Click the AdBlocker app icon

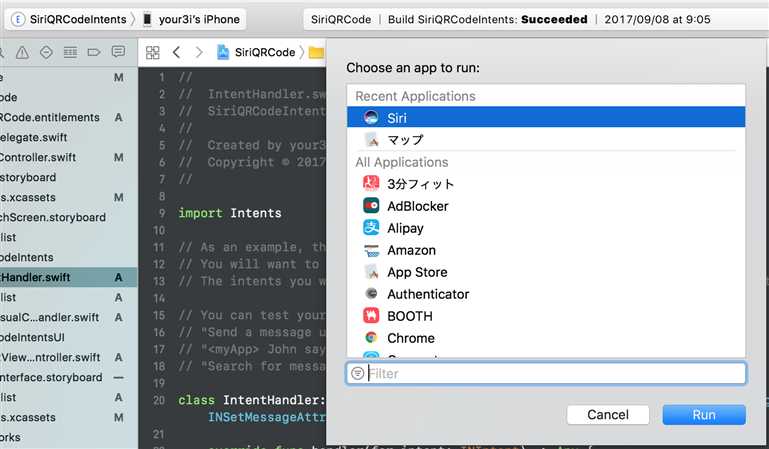[x=371, y=205]
